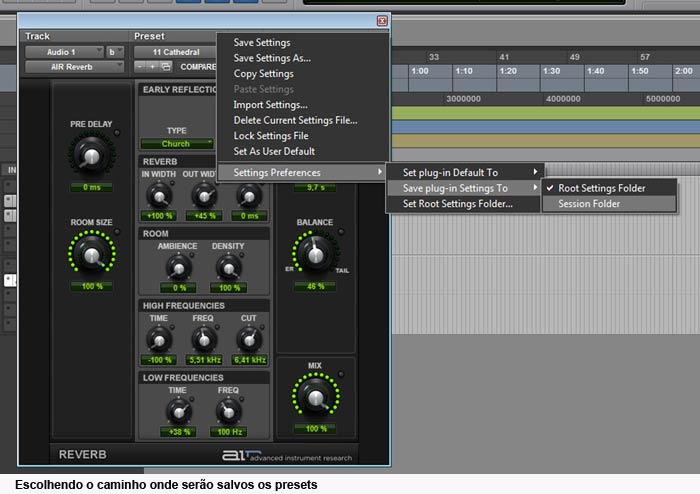Click the low frequencies TIME knob

[x=179, y=412]
